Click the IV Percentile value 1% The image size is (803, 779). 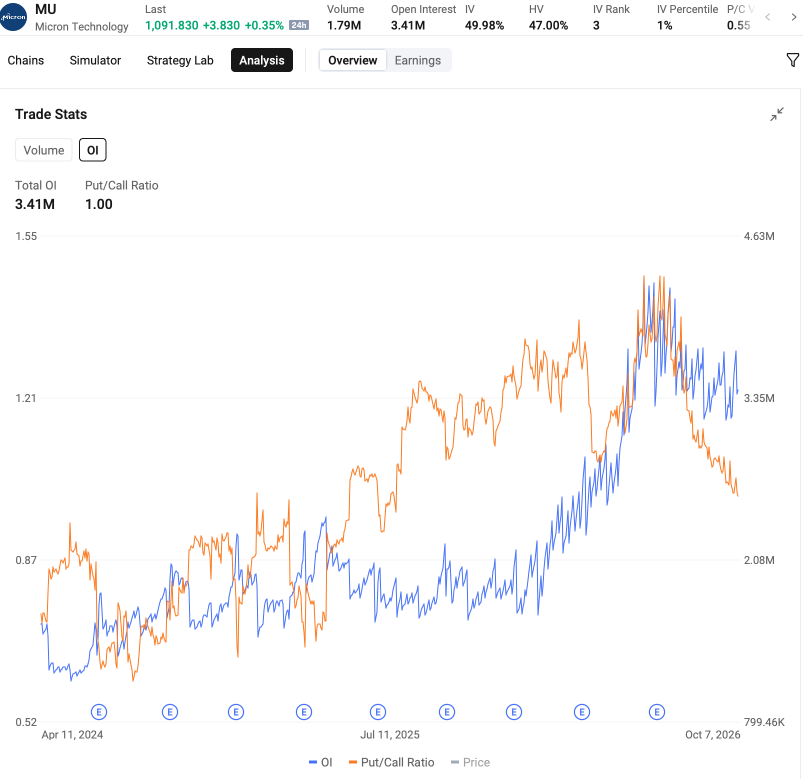(665, 26)
